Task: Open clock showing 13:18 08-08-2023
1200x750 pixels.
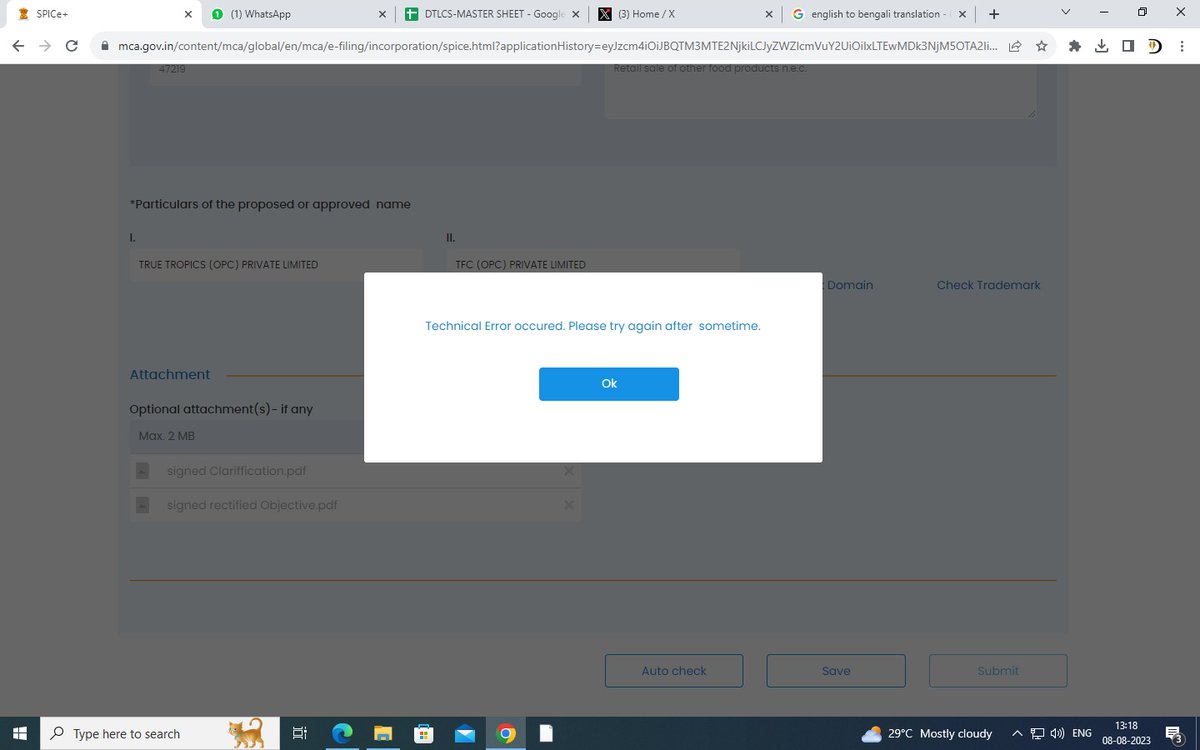Action: pyautogui.click(x=1126, y=733)
